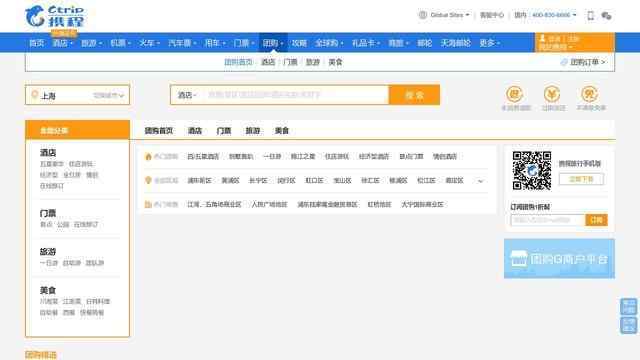Click the third round orange 免 badge

pos(590,94)
